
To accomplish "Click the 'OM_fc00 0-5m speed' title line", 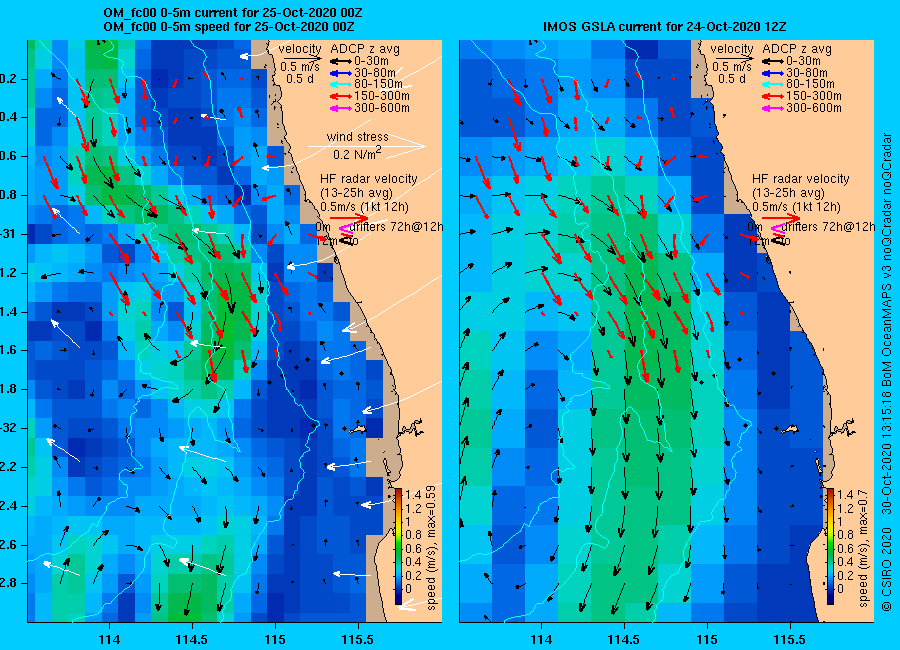I will click(228, 26).
